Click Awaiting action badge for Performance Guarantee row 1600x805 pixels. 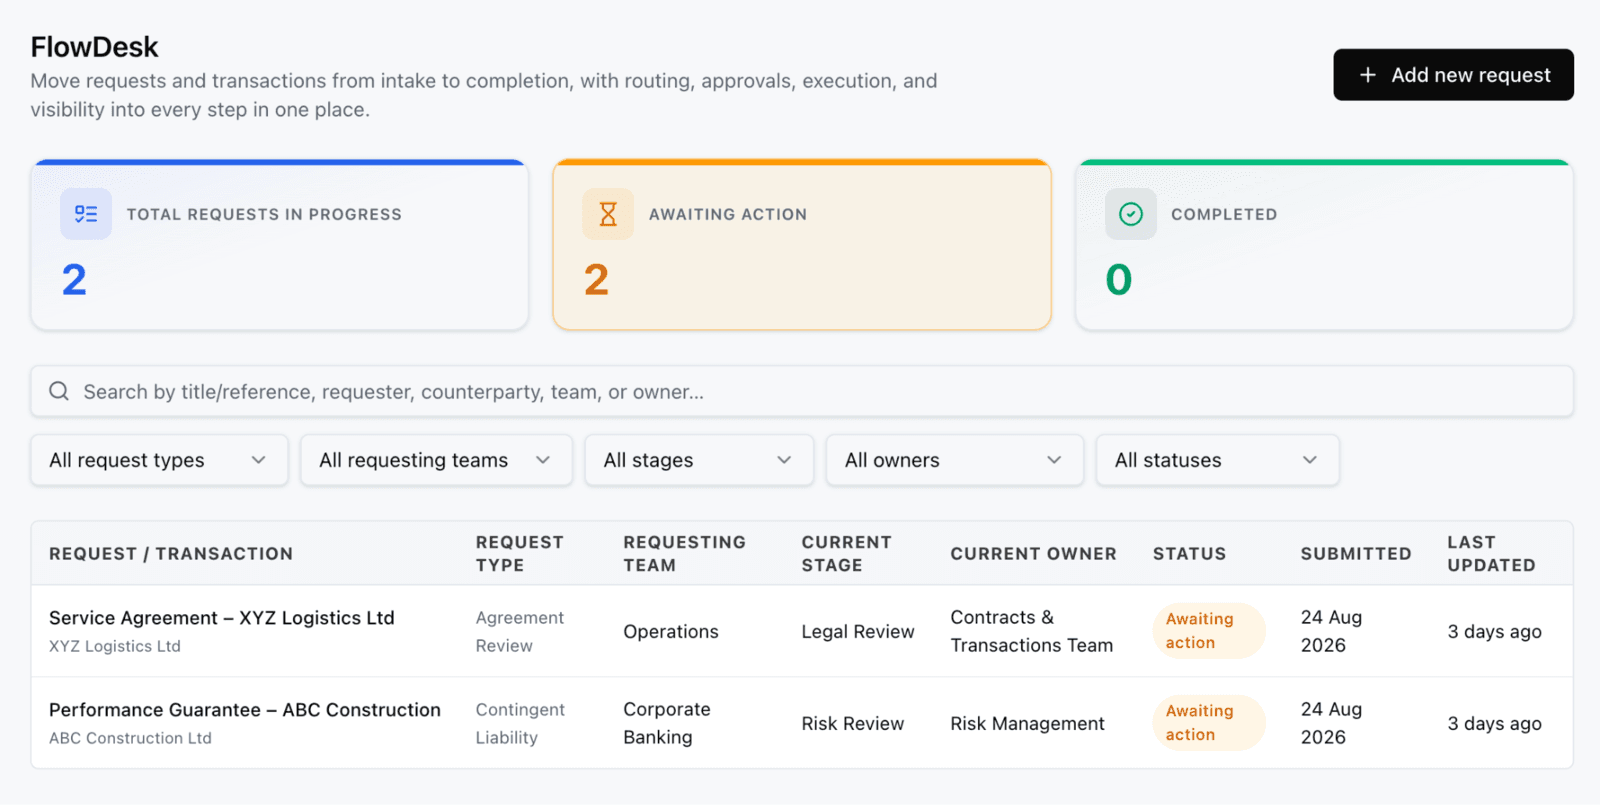(1208, 723)
